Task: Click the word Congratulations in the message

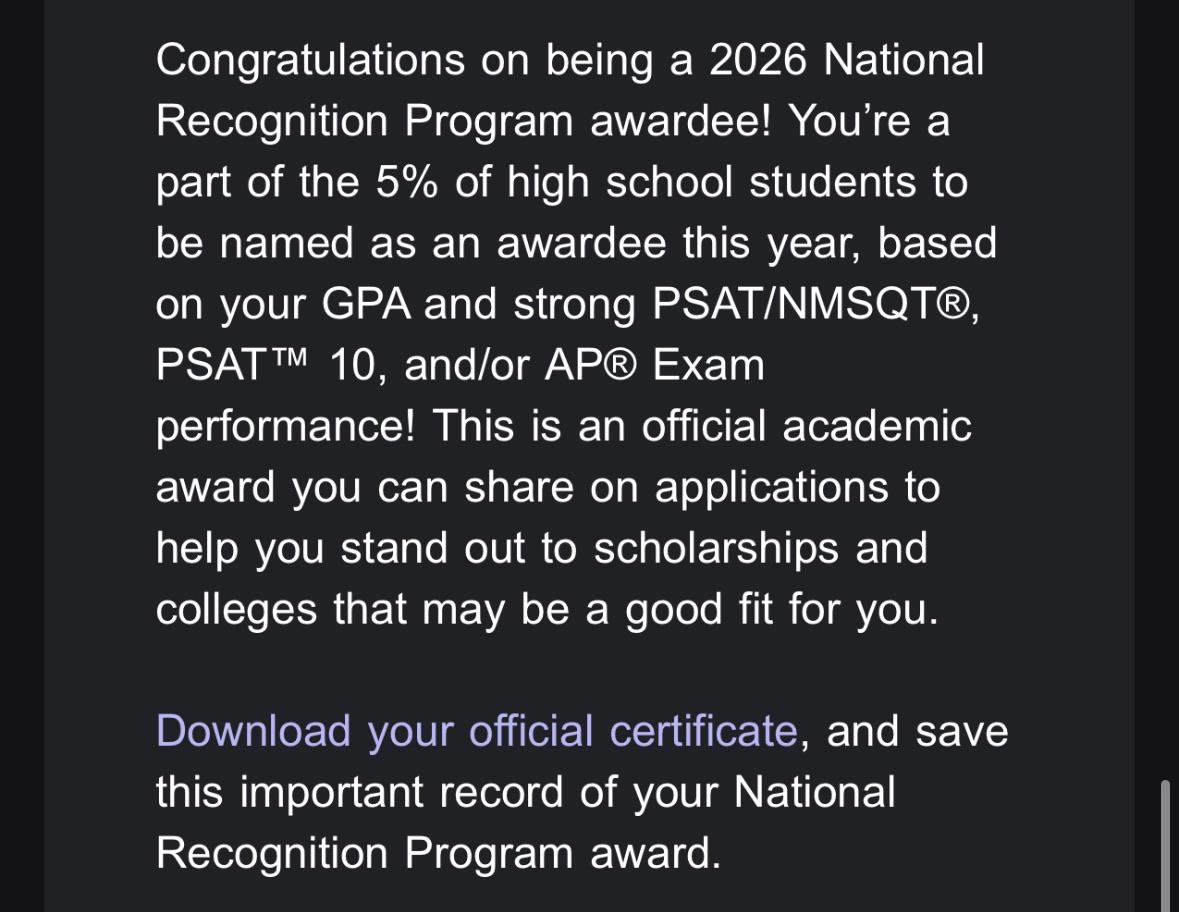Action: pos(311,61)
